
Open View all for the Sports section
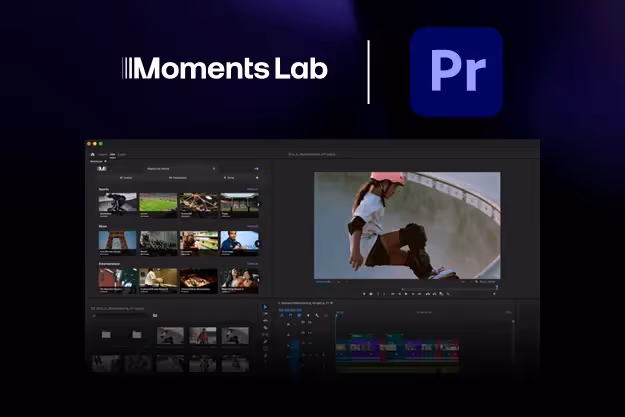pos(253,189)
